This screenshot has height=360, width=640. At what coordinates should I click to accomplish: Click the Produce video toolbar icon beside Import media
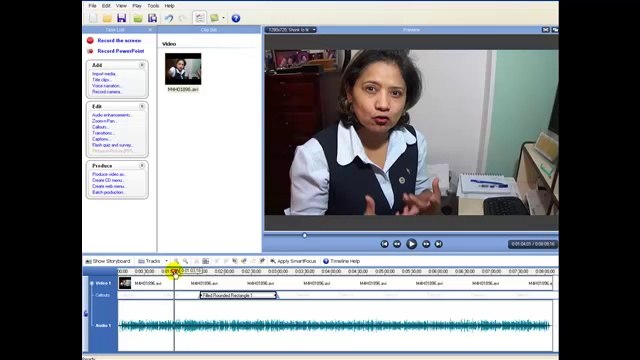coord(153,18)
